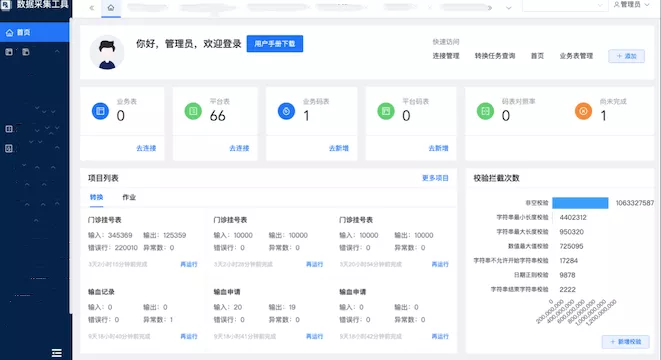The image size is (661, 360).
Task: Click the 项目列表 panel title
Action: (x=103, y=178)
